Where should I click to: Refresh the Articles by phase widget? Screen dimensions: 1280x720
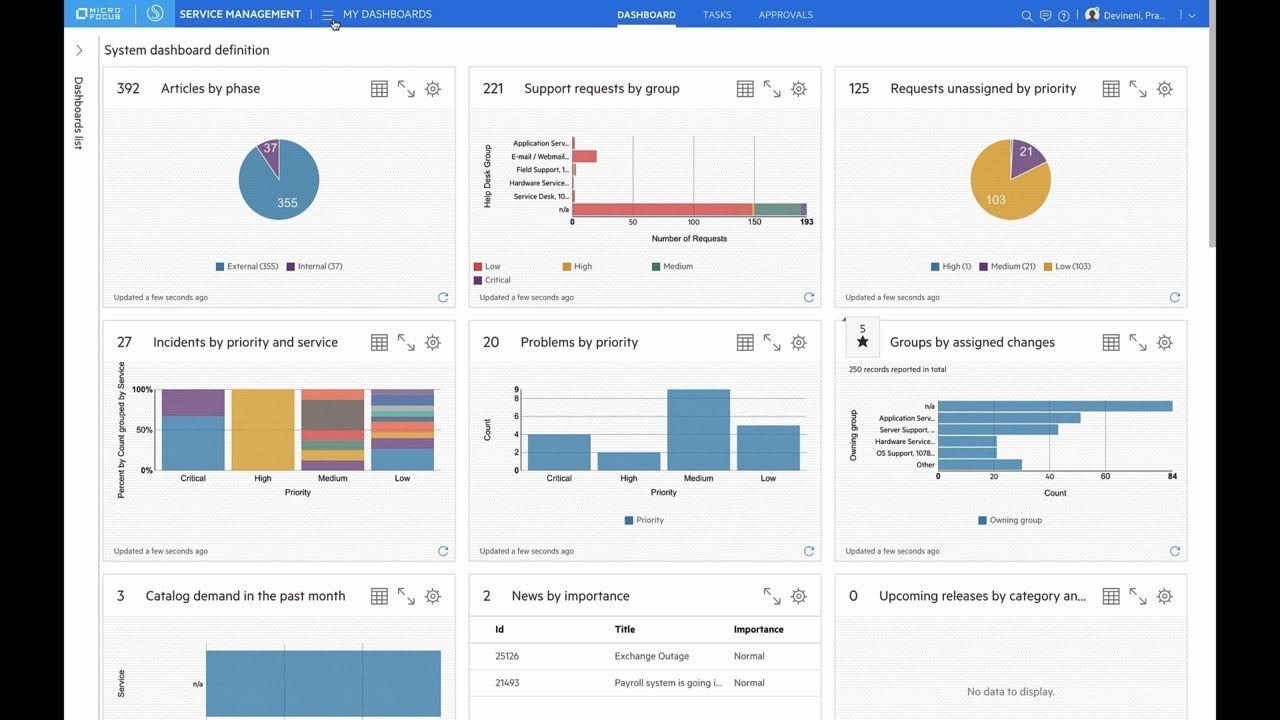click(x=443, y=297)
